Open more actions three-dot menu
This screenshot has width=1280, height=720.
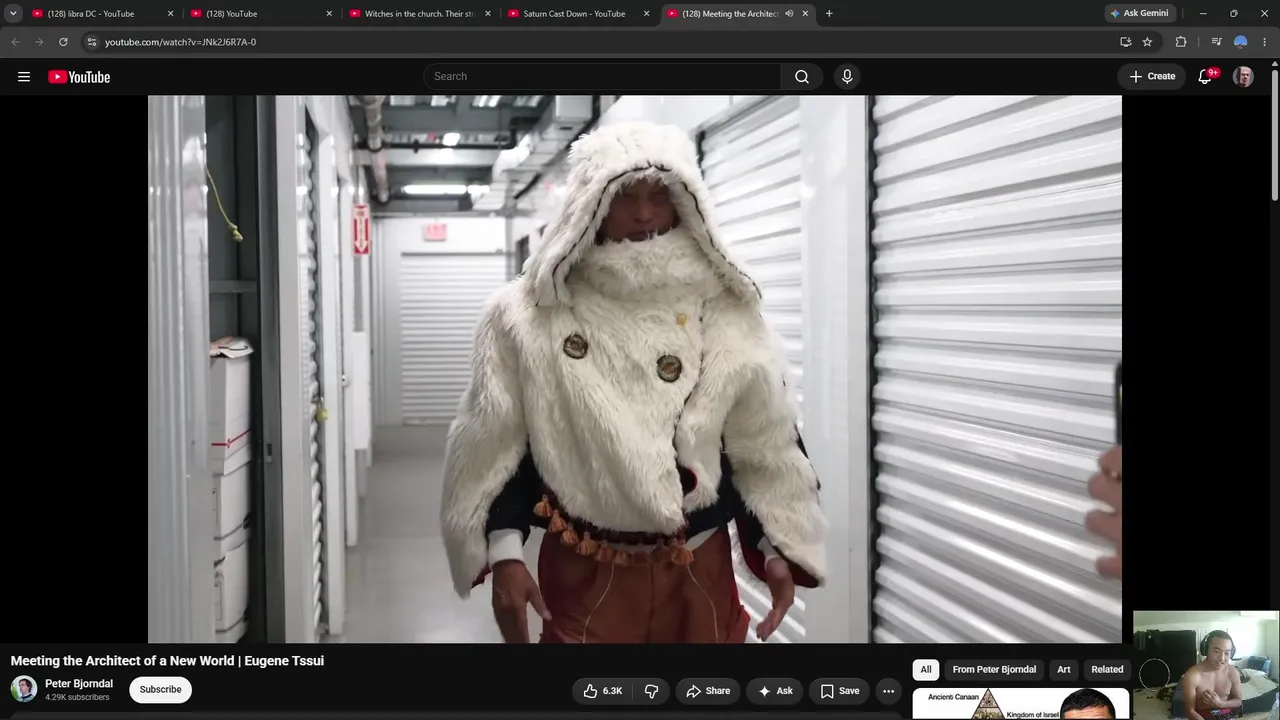888,691
